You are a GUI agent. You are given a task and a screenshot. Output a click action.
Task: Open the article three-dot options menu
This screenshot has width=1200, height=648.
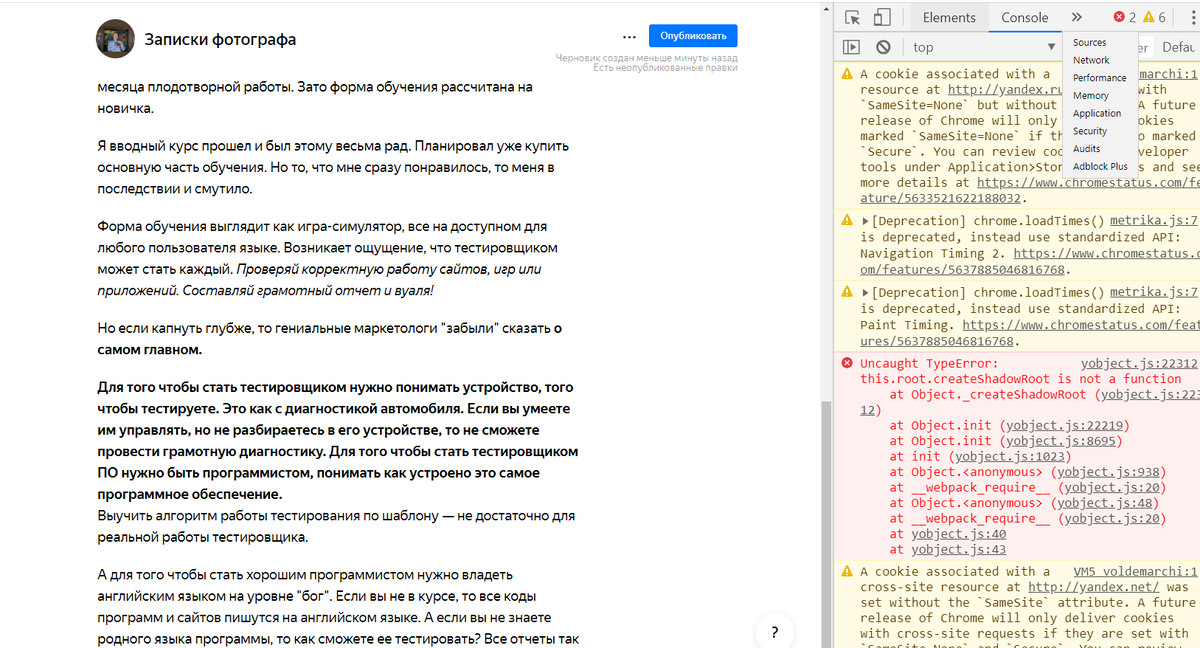(x=628, y=36)
